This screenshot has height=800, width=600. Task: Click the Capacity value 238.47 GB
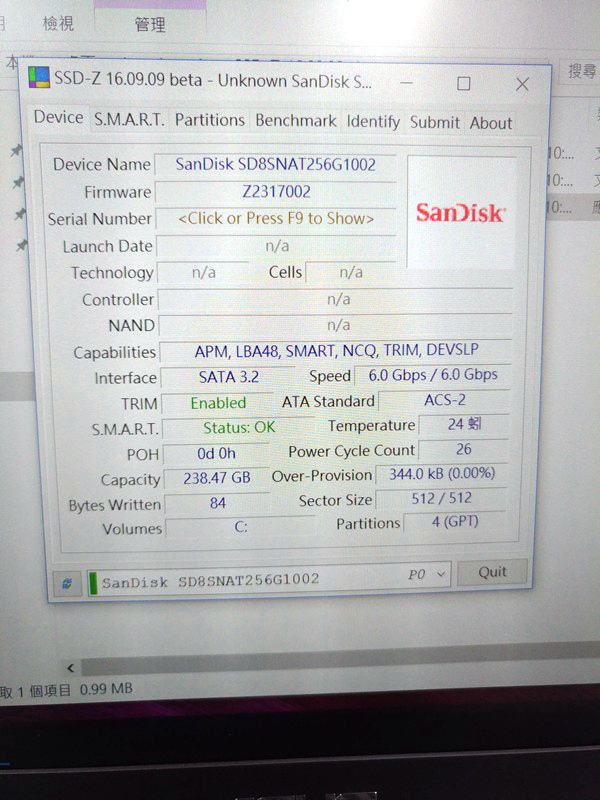point(217,478)
